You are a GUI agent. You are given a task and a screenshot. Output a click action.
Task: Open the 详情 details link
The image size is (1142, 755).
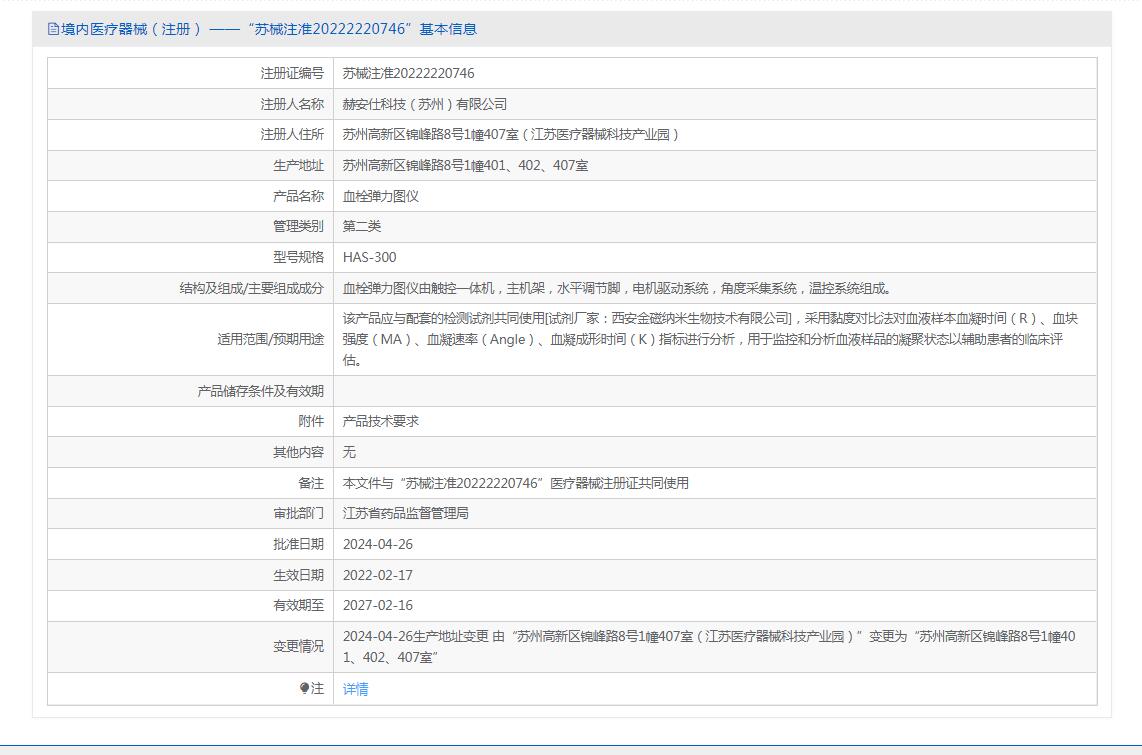pyautogui.click(x=355, y=688)
